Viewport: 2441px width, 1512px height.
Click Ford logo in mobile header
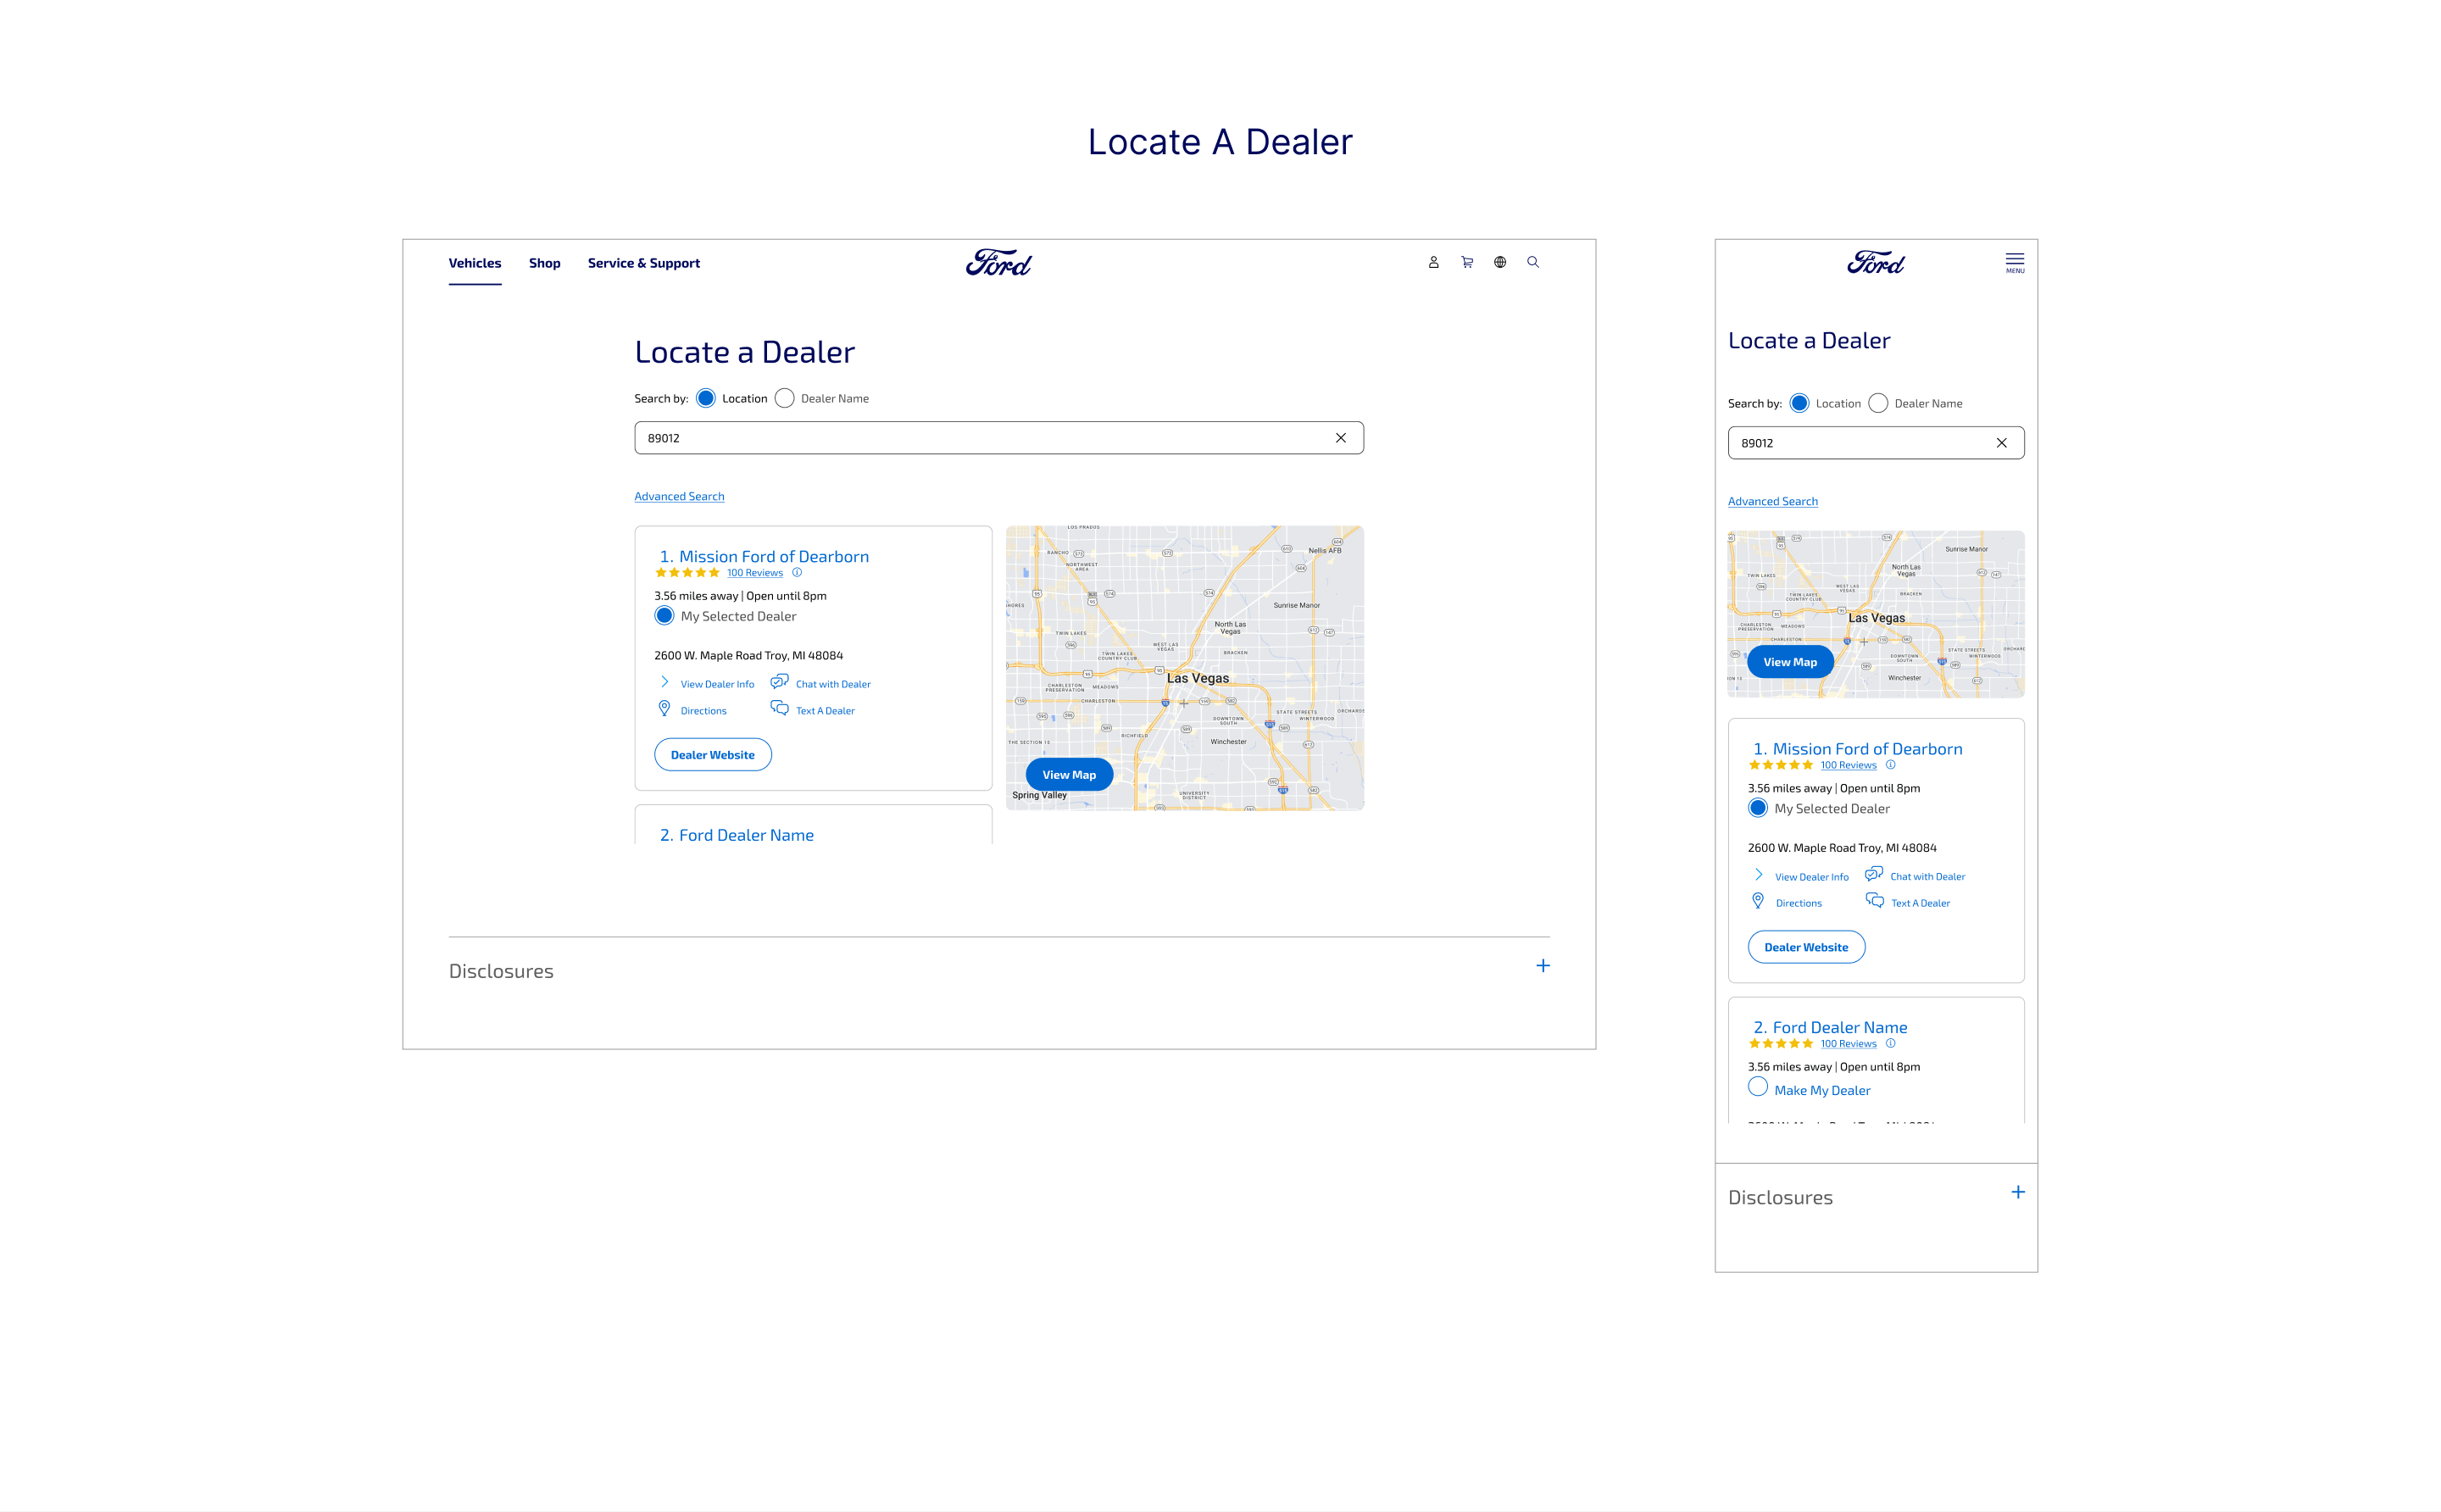click(1875, 263)
